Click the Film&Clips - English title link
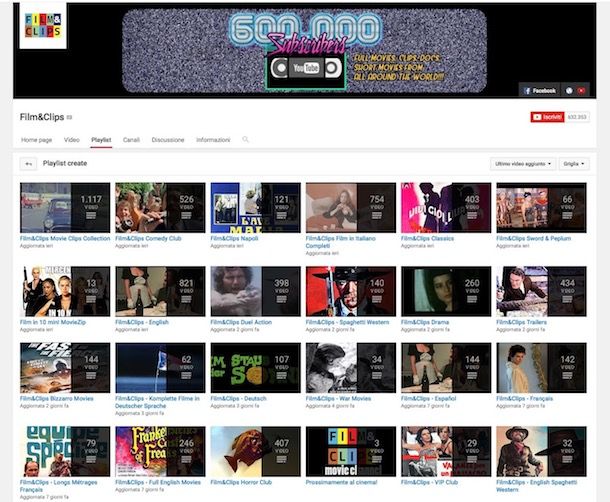Viewport: 610px width, 502px height. pos(142,322)
